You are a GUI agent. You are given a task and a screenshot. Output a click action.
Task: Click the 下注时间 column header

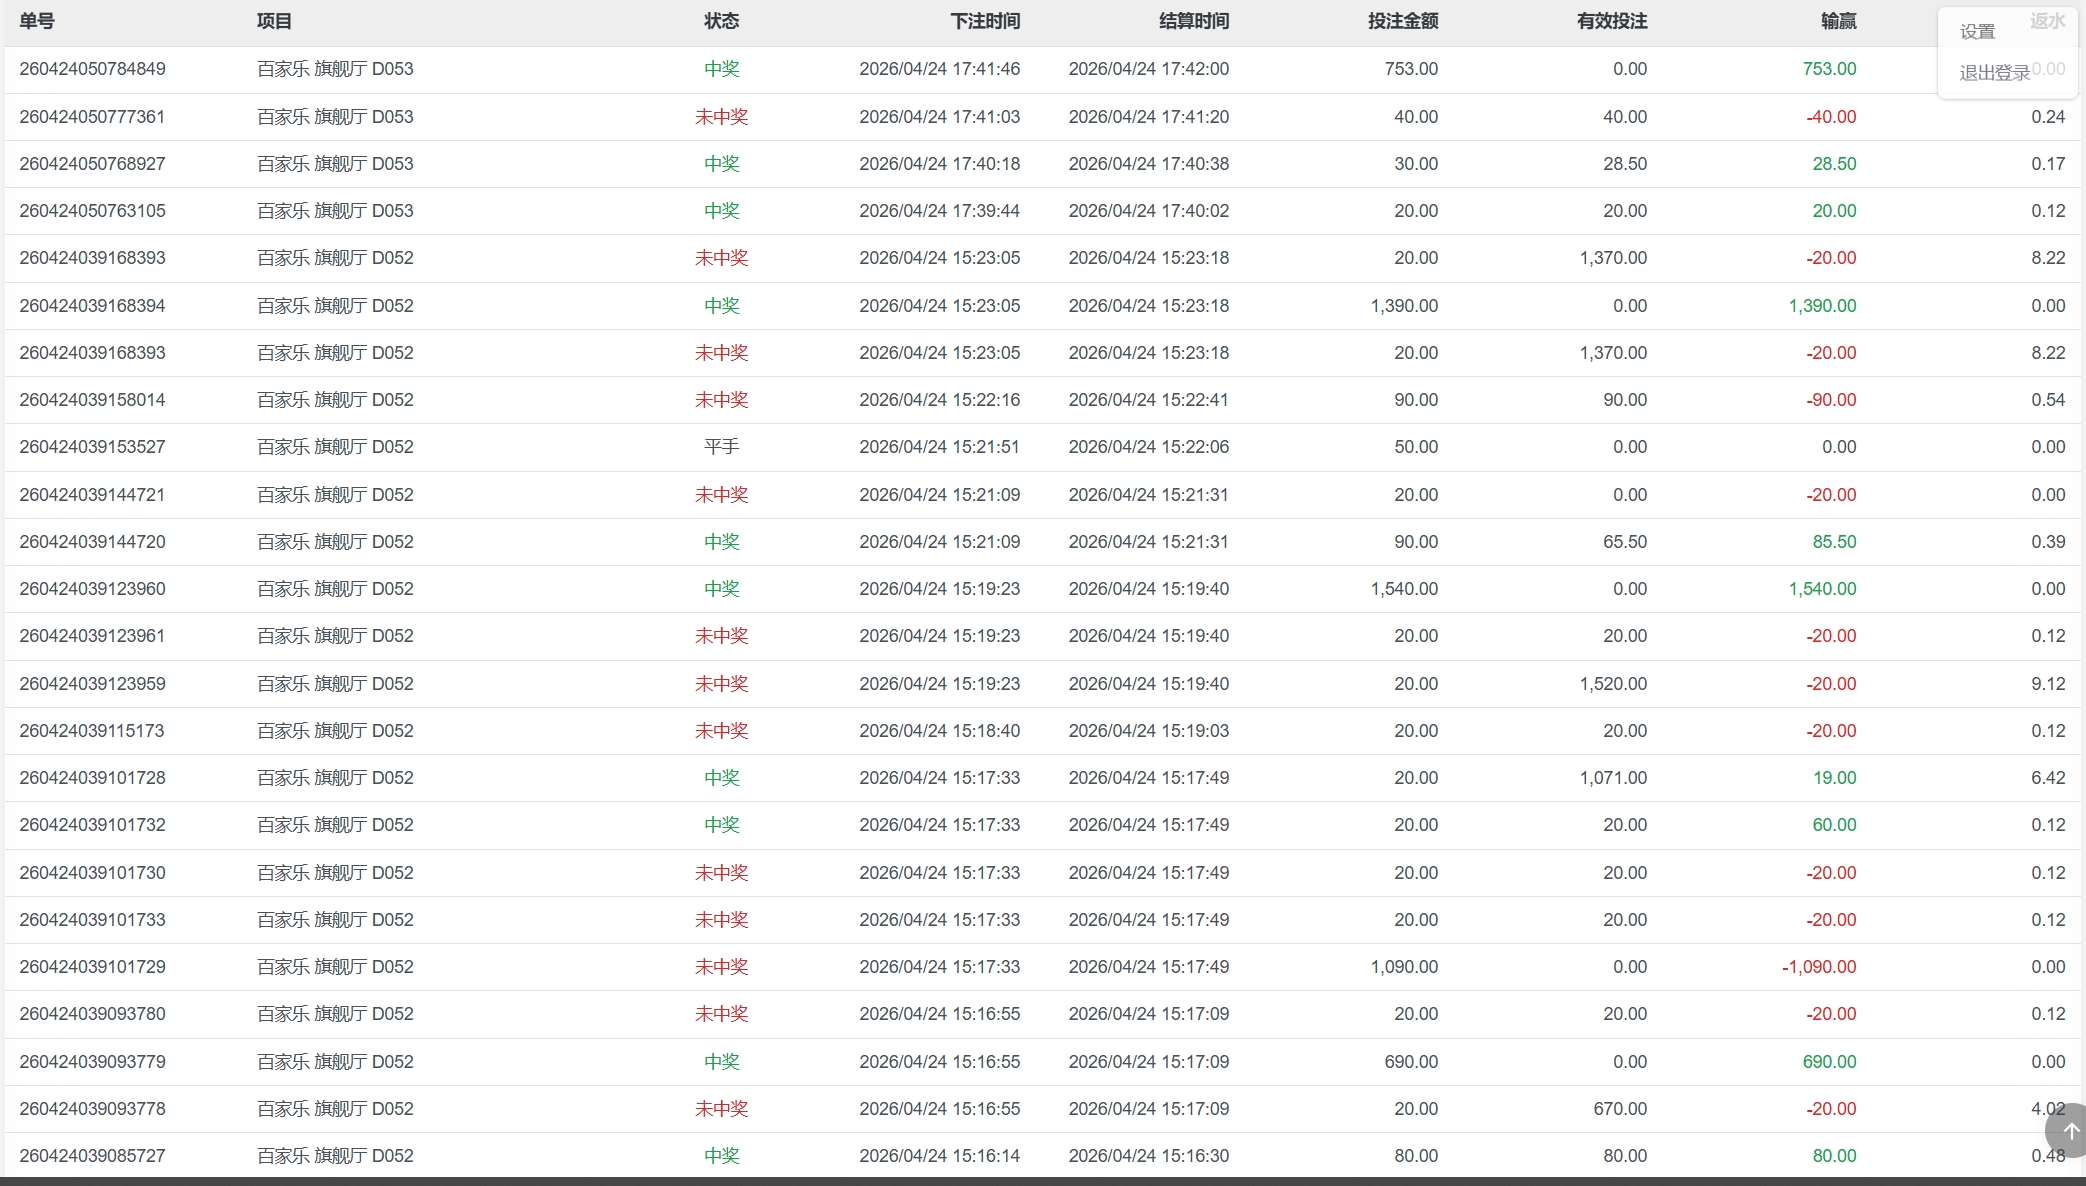point(984,21)
